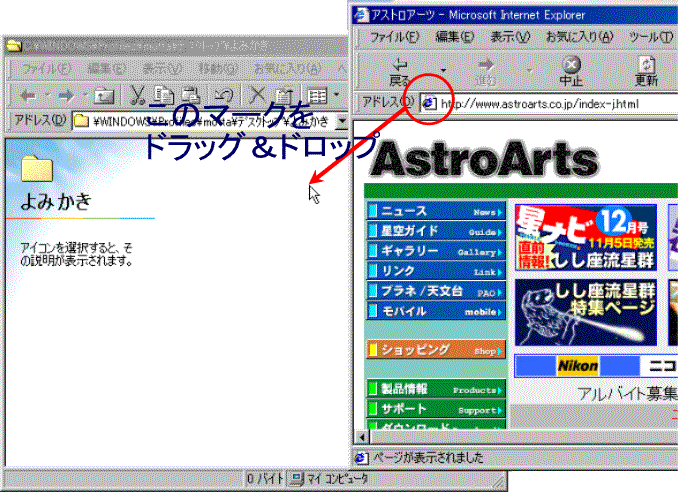Click the Delete X icon in folder toolbar

click(258, 95)
